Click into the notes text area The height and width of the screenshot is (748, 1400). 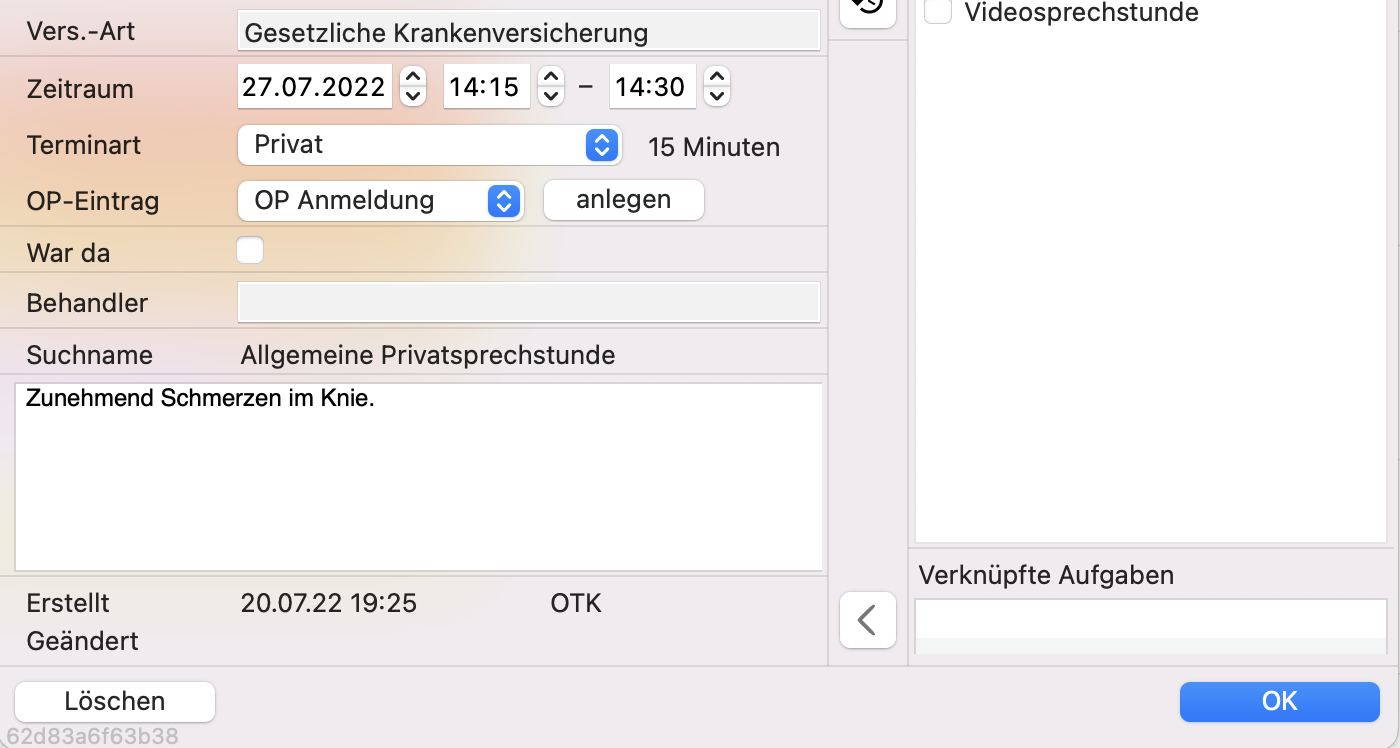[x=418, y=480]
